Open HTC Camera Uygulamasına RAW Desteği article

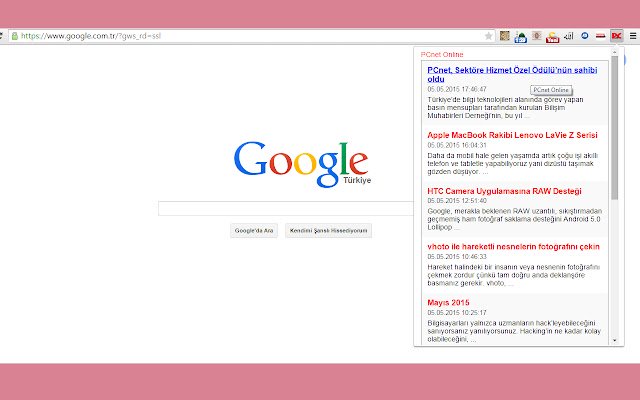click(x=504, y=191)
